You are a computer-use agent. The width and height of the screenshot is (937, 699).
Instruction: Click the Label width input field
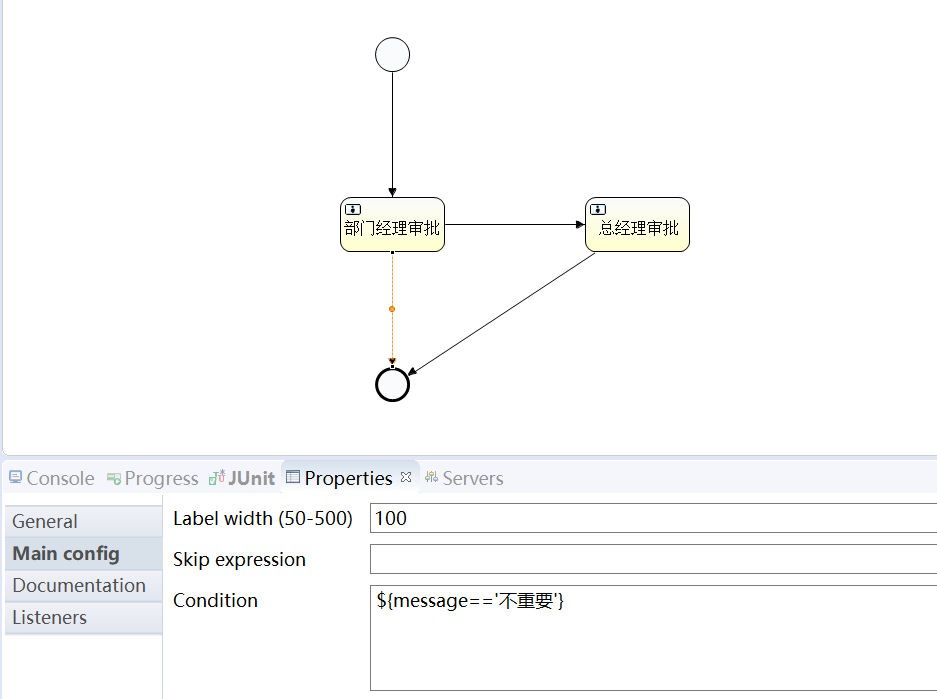[653, 518]
